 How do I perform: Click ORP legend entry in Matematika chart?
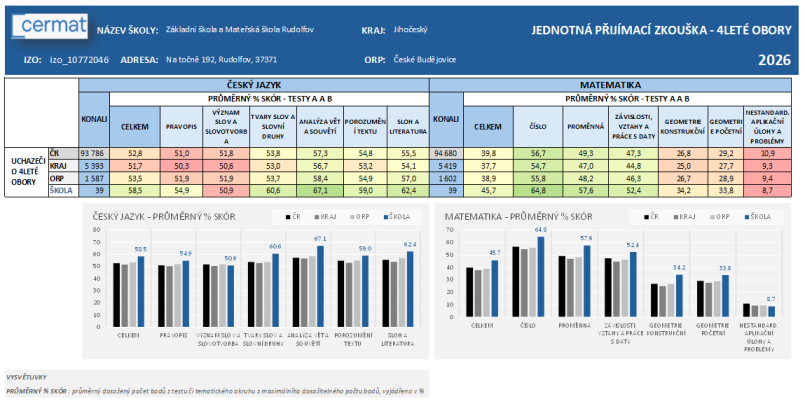[720, 217]
